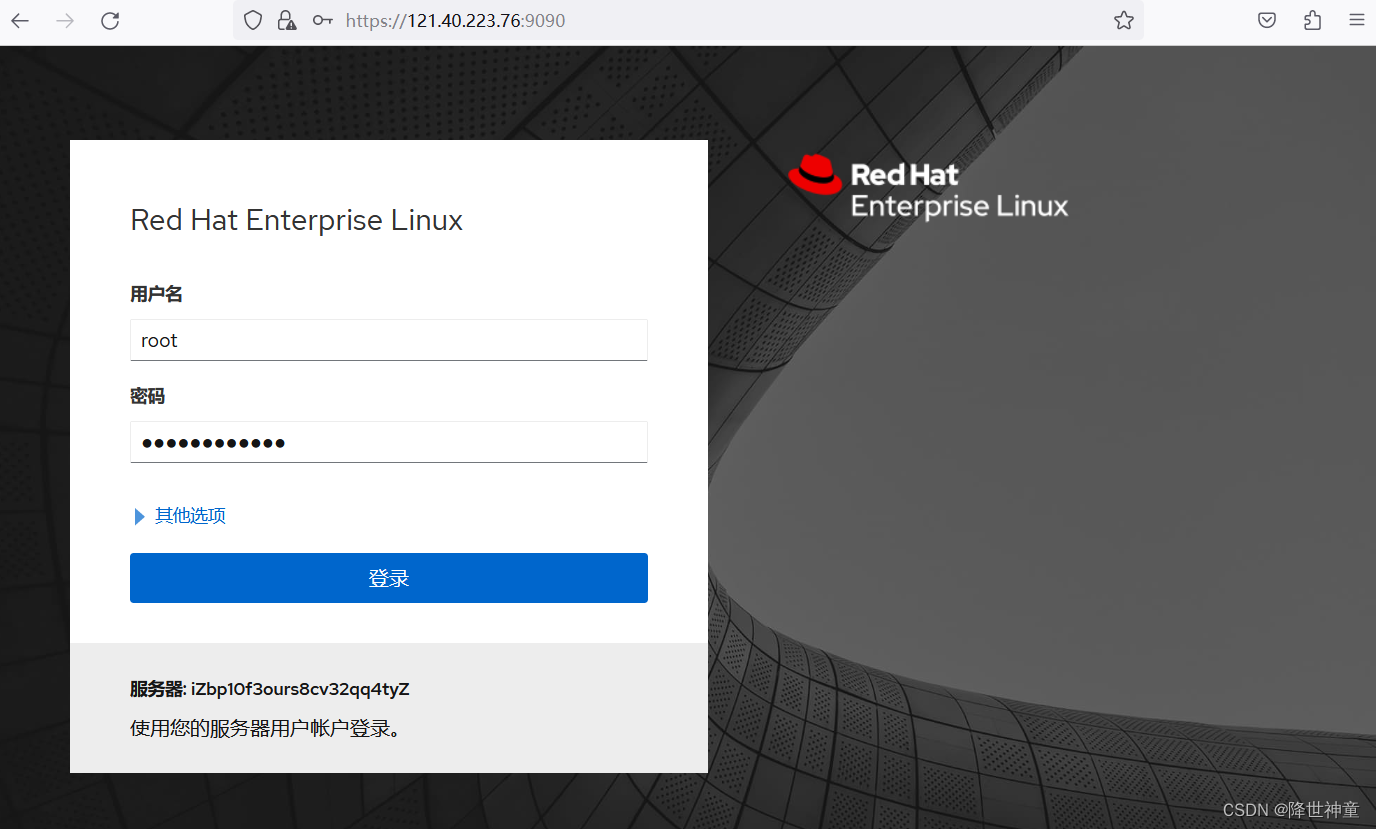Screen dimensions: 1376x829
Task: Open the browser hamburger menu
Action: click(1357, 20)
